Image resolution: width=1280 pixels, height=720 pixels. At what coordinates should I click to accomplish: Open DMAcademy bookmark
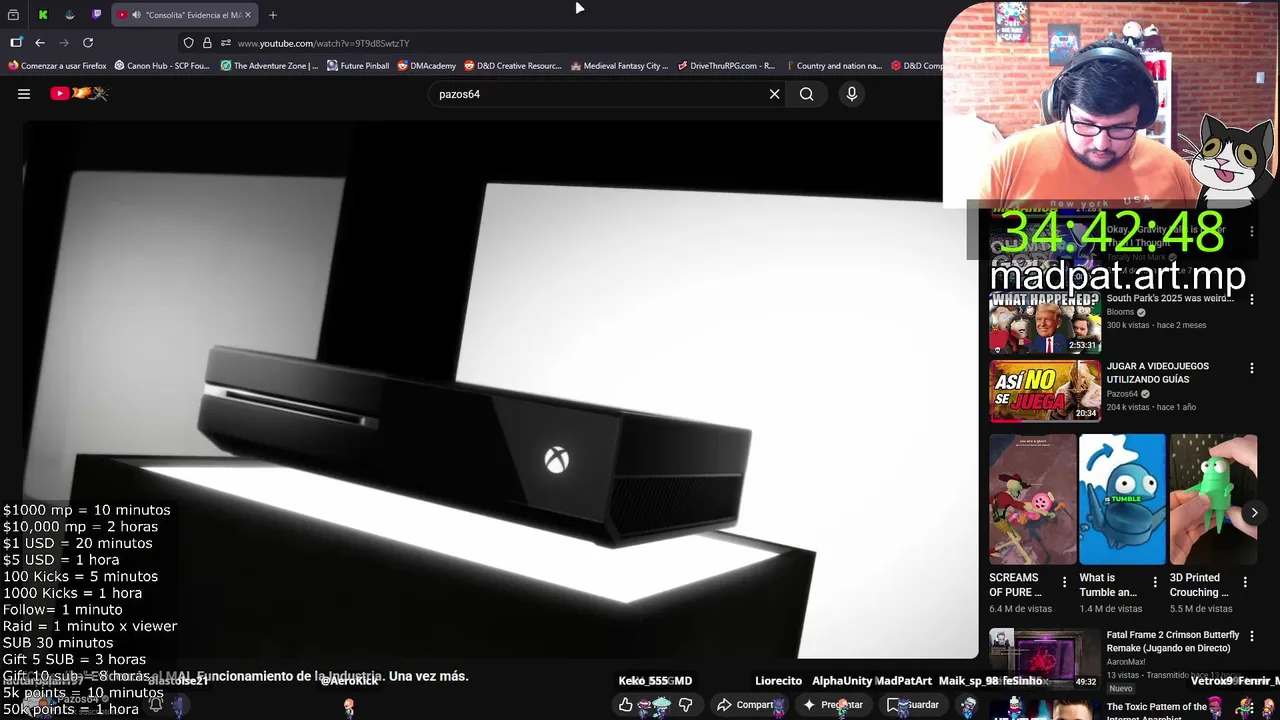pos(426,66)
